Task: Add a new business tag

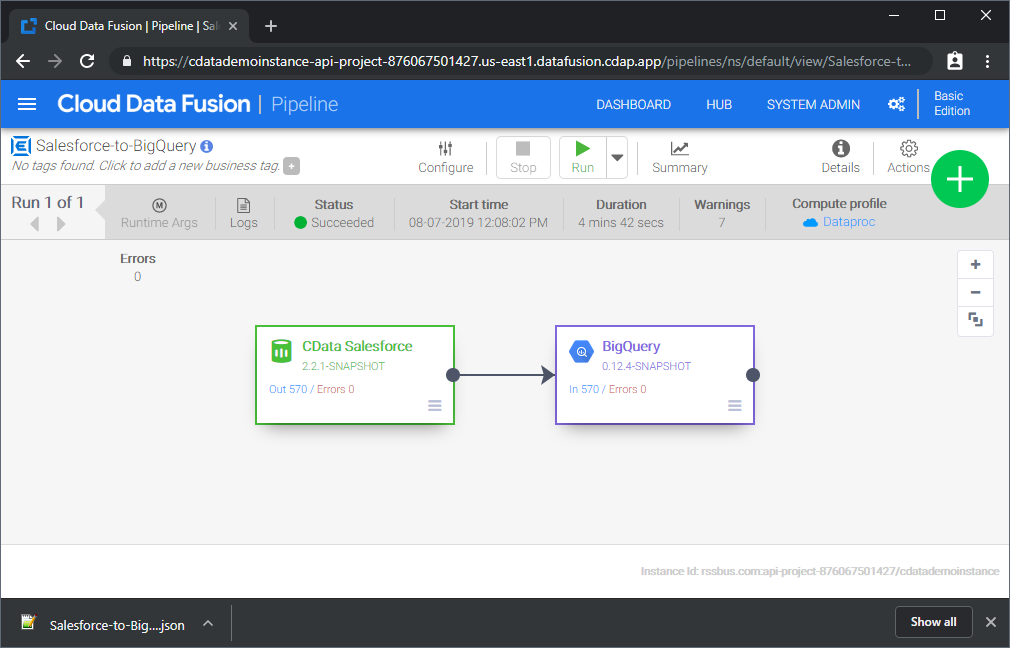Action: point(291,166)
